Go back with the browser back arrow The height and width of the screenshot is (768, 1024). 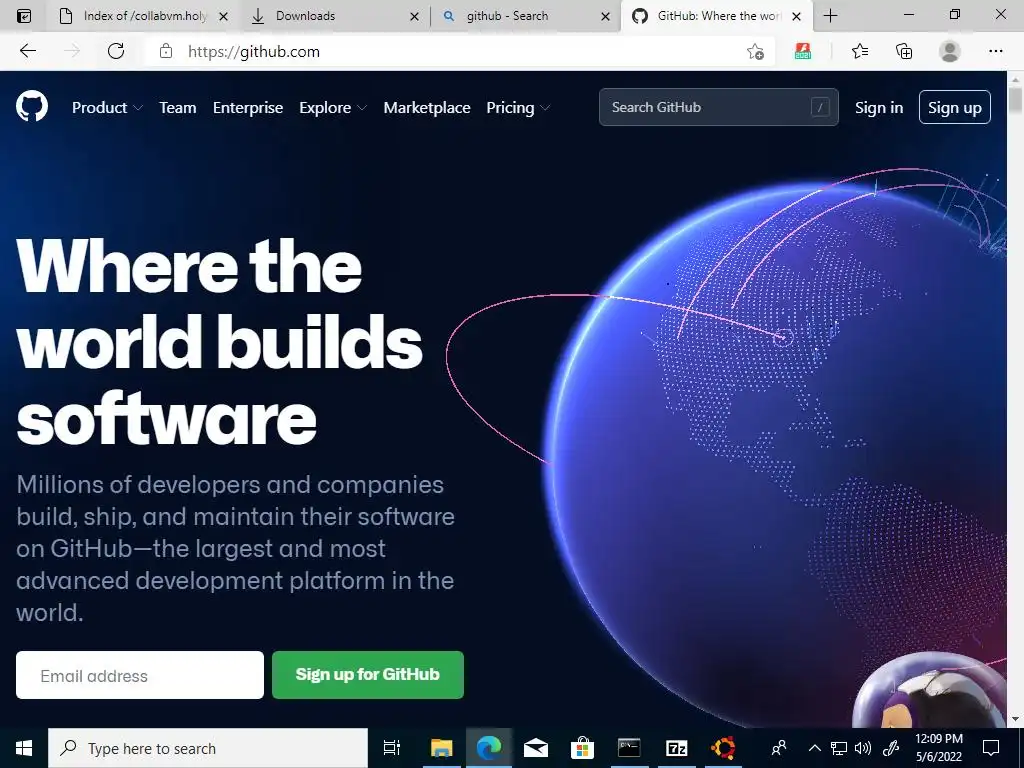point(27,51)
